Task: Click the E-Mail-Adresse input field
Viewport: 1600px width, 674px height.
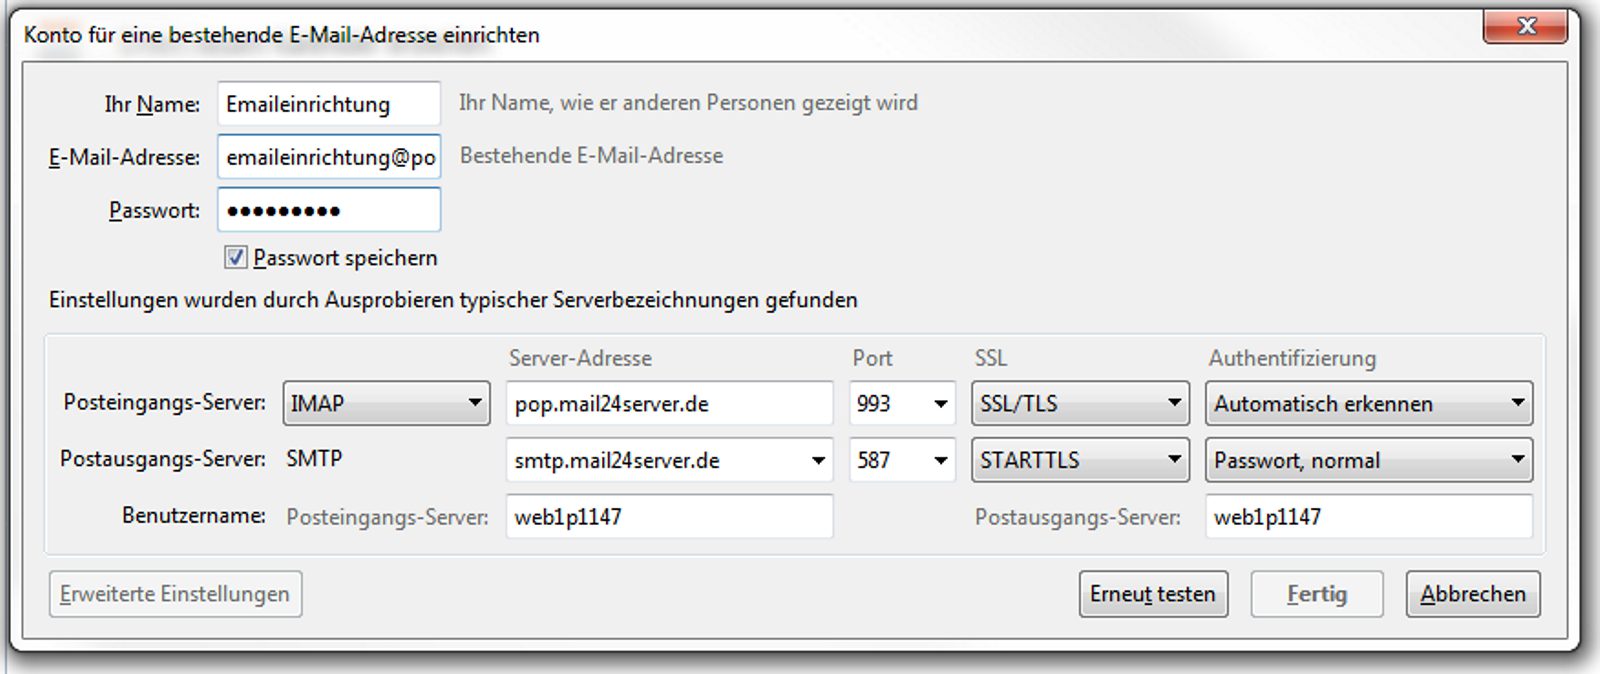Action: [x=328, y=157]
